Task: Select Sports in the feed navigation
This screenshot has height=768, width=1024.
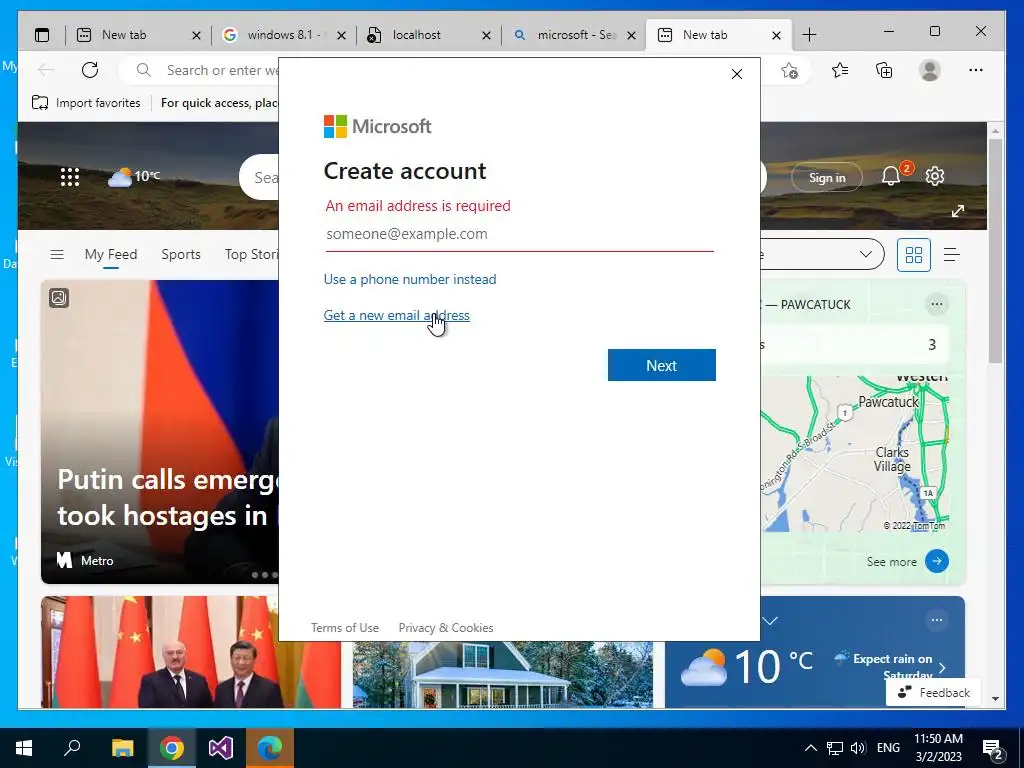Action: pos(181,254)
